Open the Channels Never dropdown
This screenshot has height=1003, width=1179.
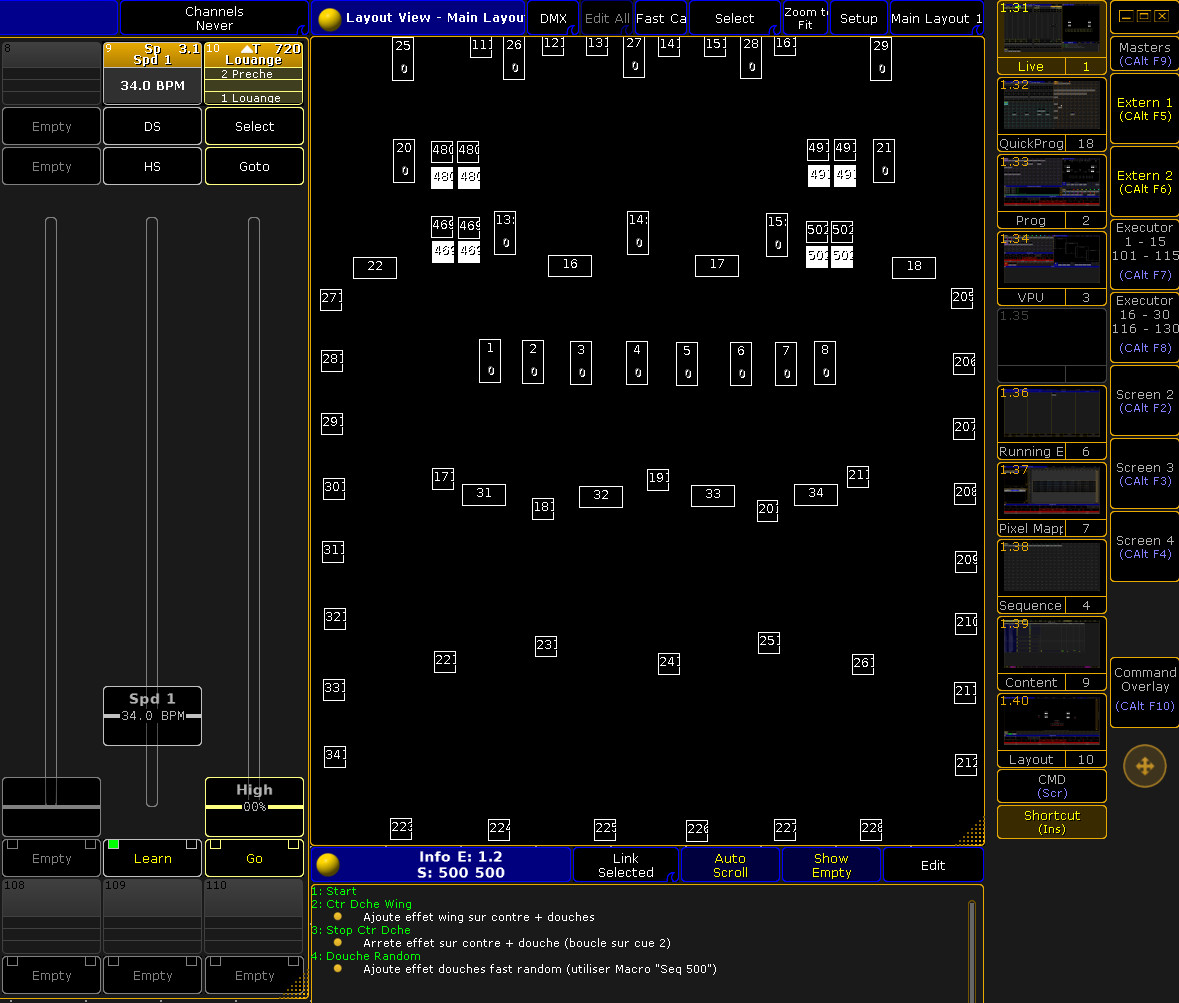[x=214, y=18]
